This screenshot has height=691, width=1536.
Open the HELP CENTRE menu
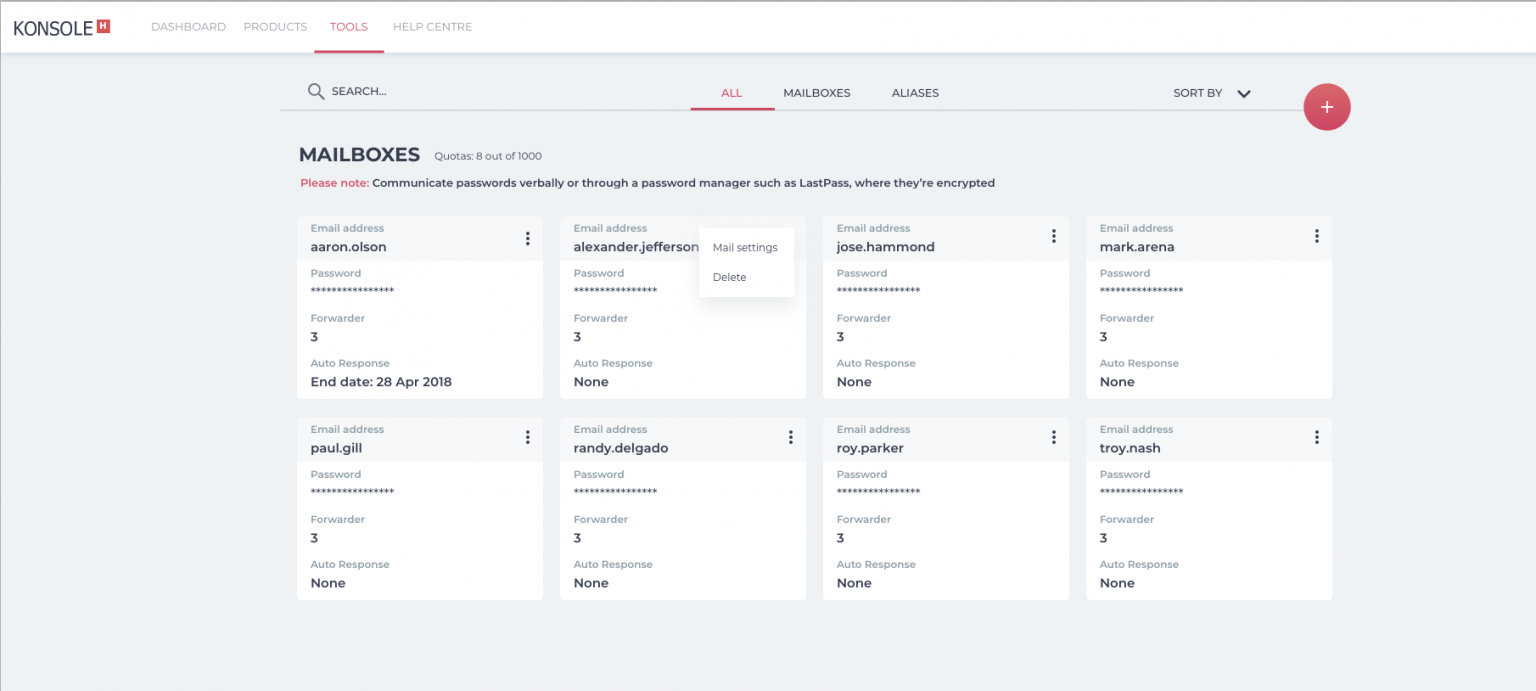[432, 26]
